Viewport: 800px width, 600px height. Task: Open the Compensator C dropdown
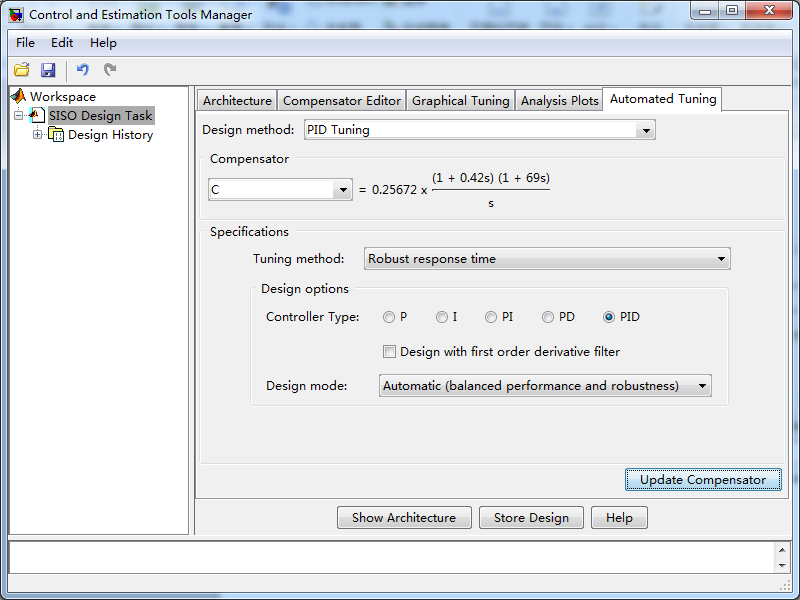pyautogui.click(x=343, y=190)
